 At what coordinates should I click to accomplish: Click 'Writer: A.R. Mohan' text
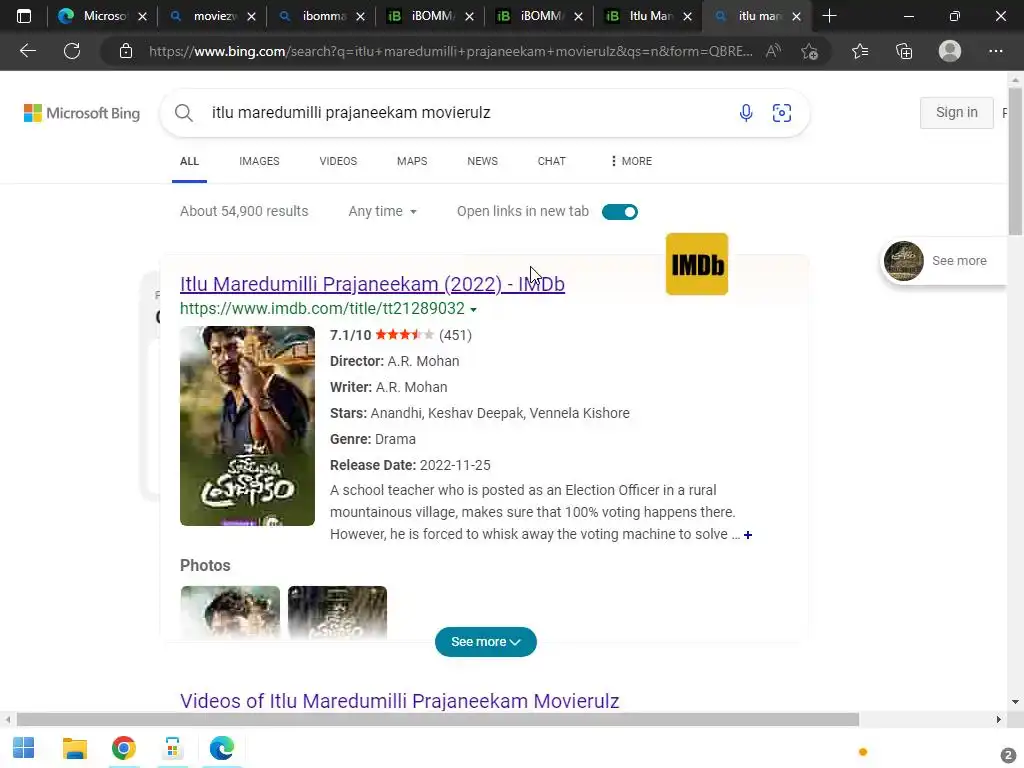389,387
